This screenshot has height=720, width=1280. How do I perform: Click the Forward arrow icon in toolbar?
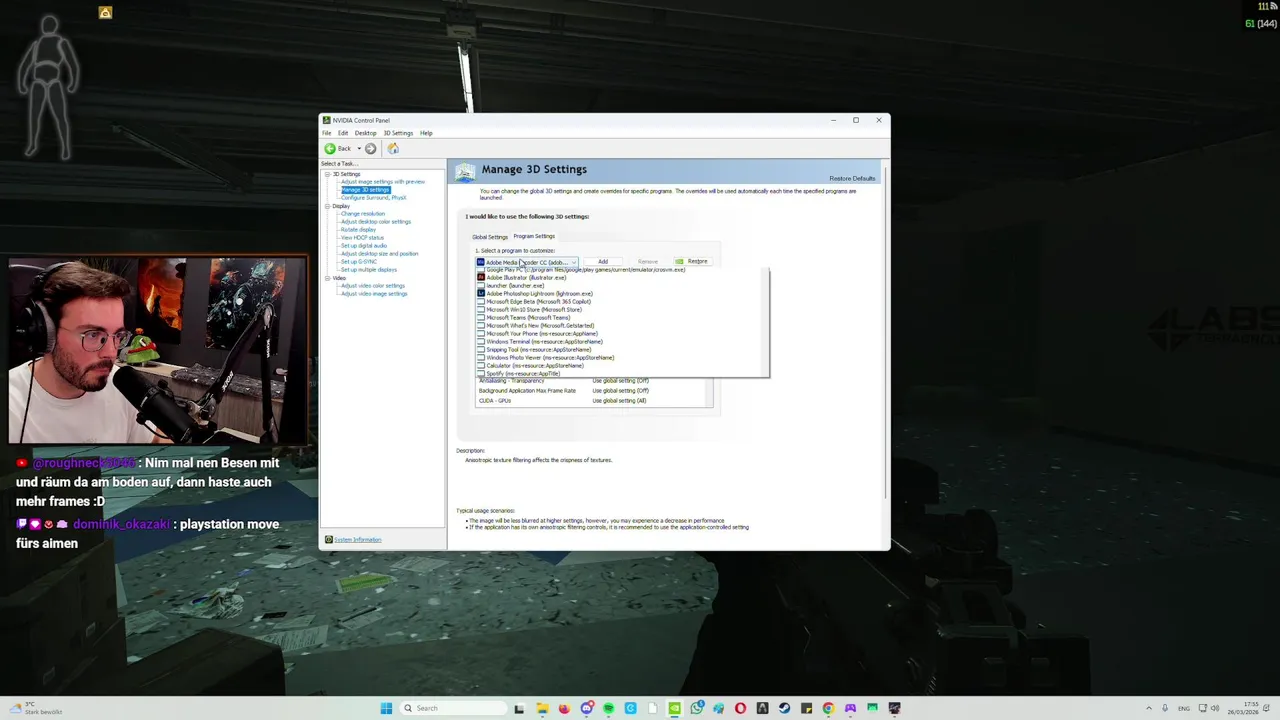point(370,148)
